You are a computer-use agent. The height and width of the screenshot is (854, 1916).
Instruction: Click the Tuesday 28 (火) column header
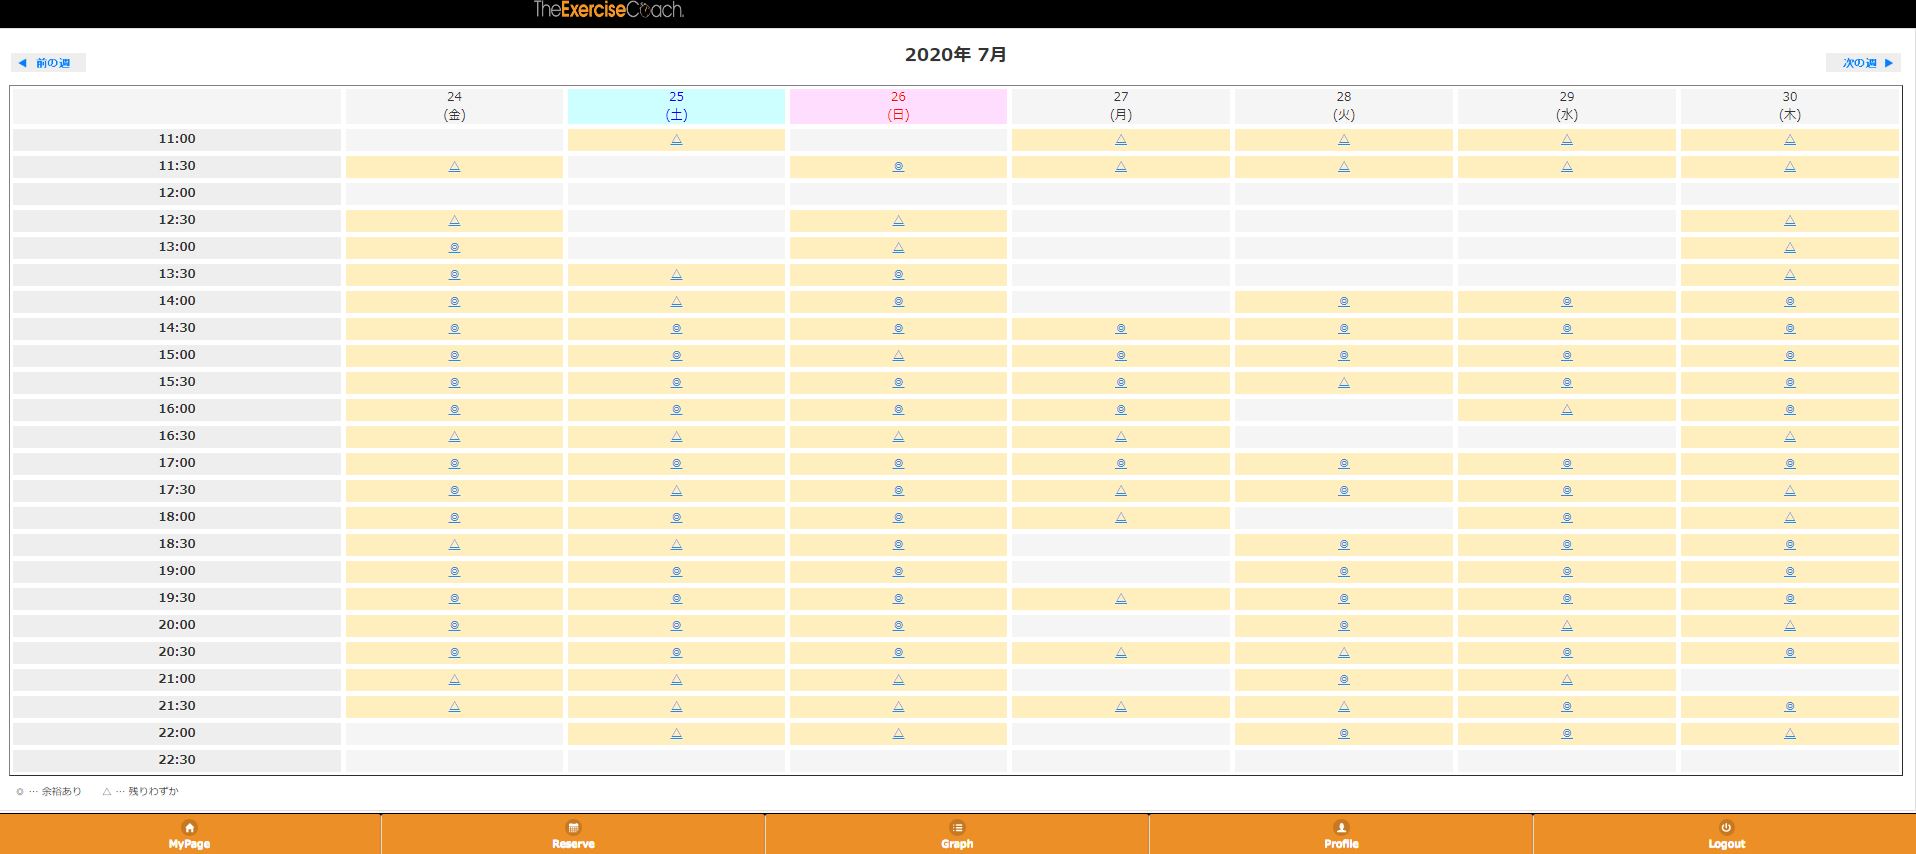1344,106
